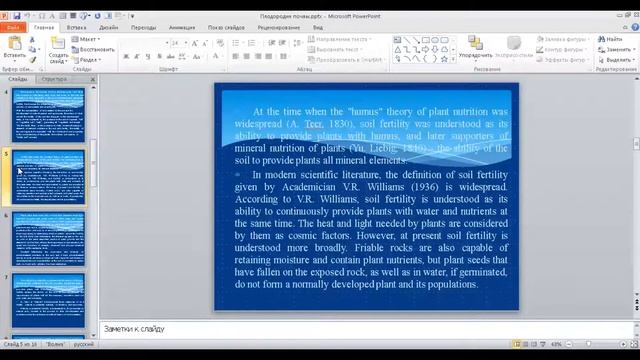Image resolution: width=640 pixels, height=360 pixels.
Task: Select slide 7 thumbnail in slides pane
Action: [x=49, y=301]
